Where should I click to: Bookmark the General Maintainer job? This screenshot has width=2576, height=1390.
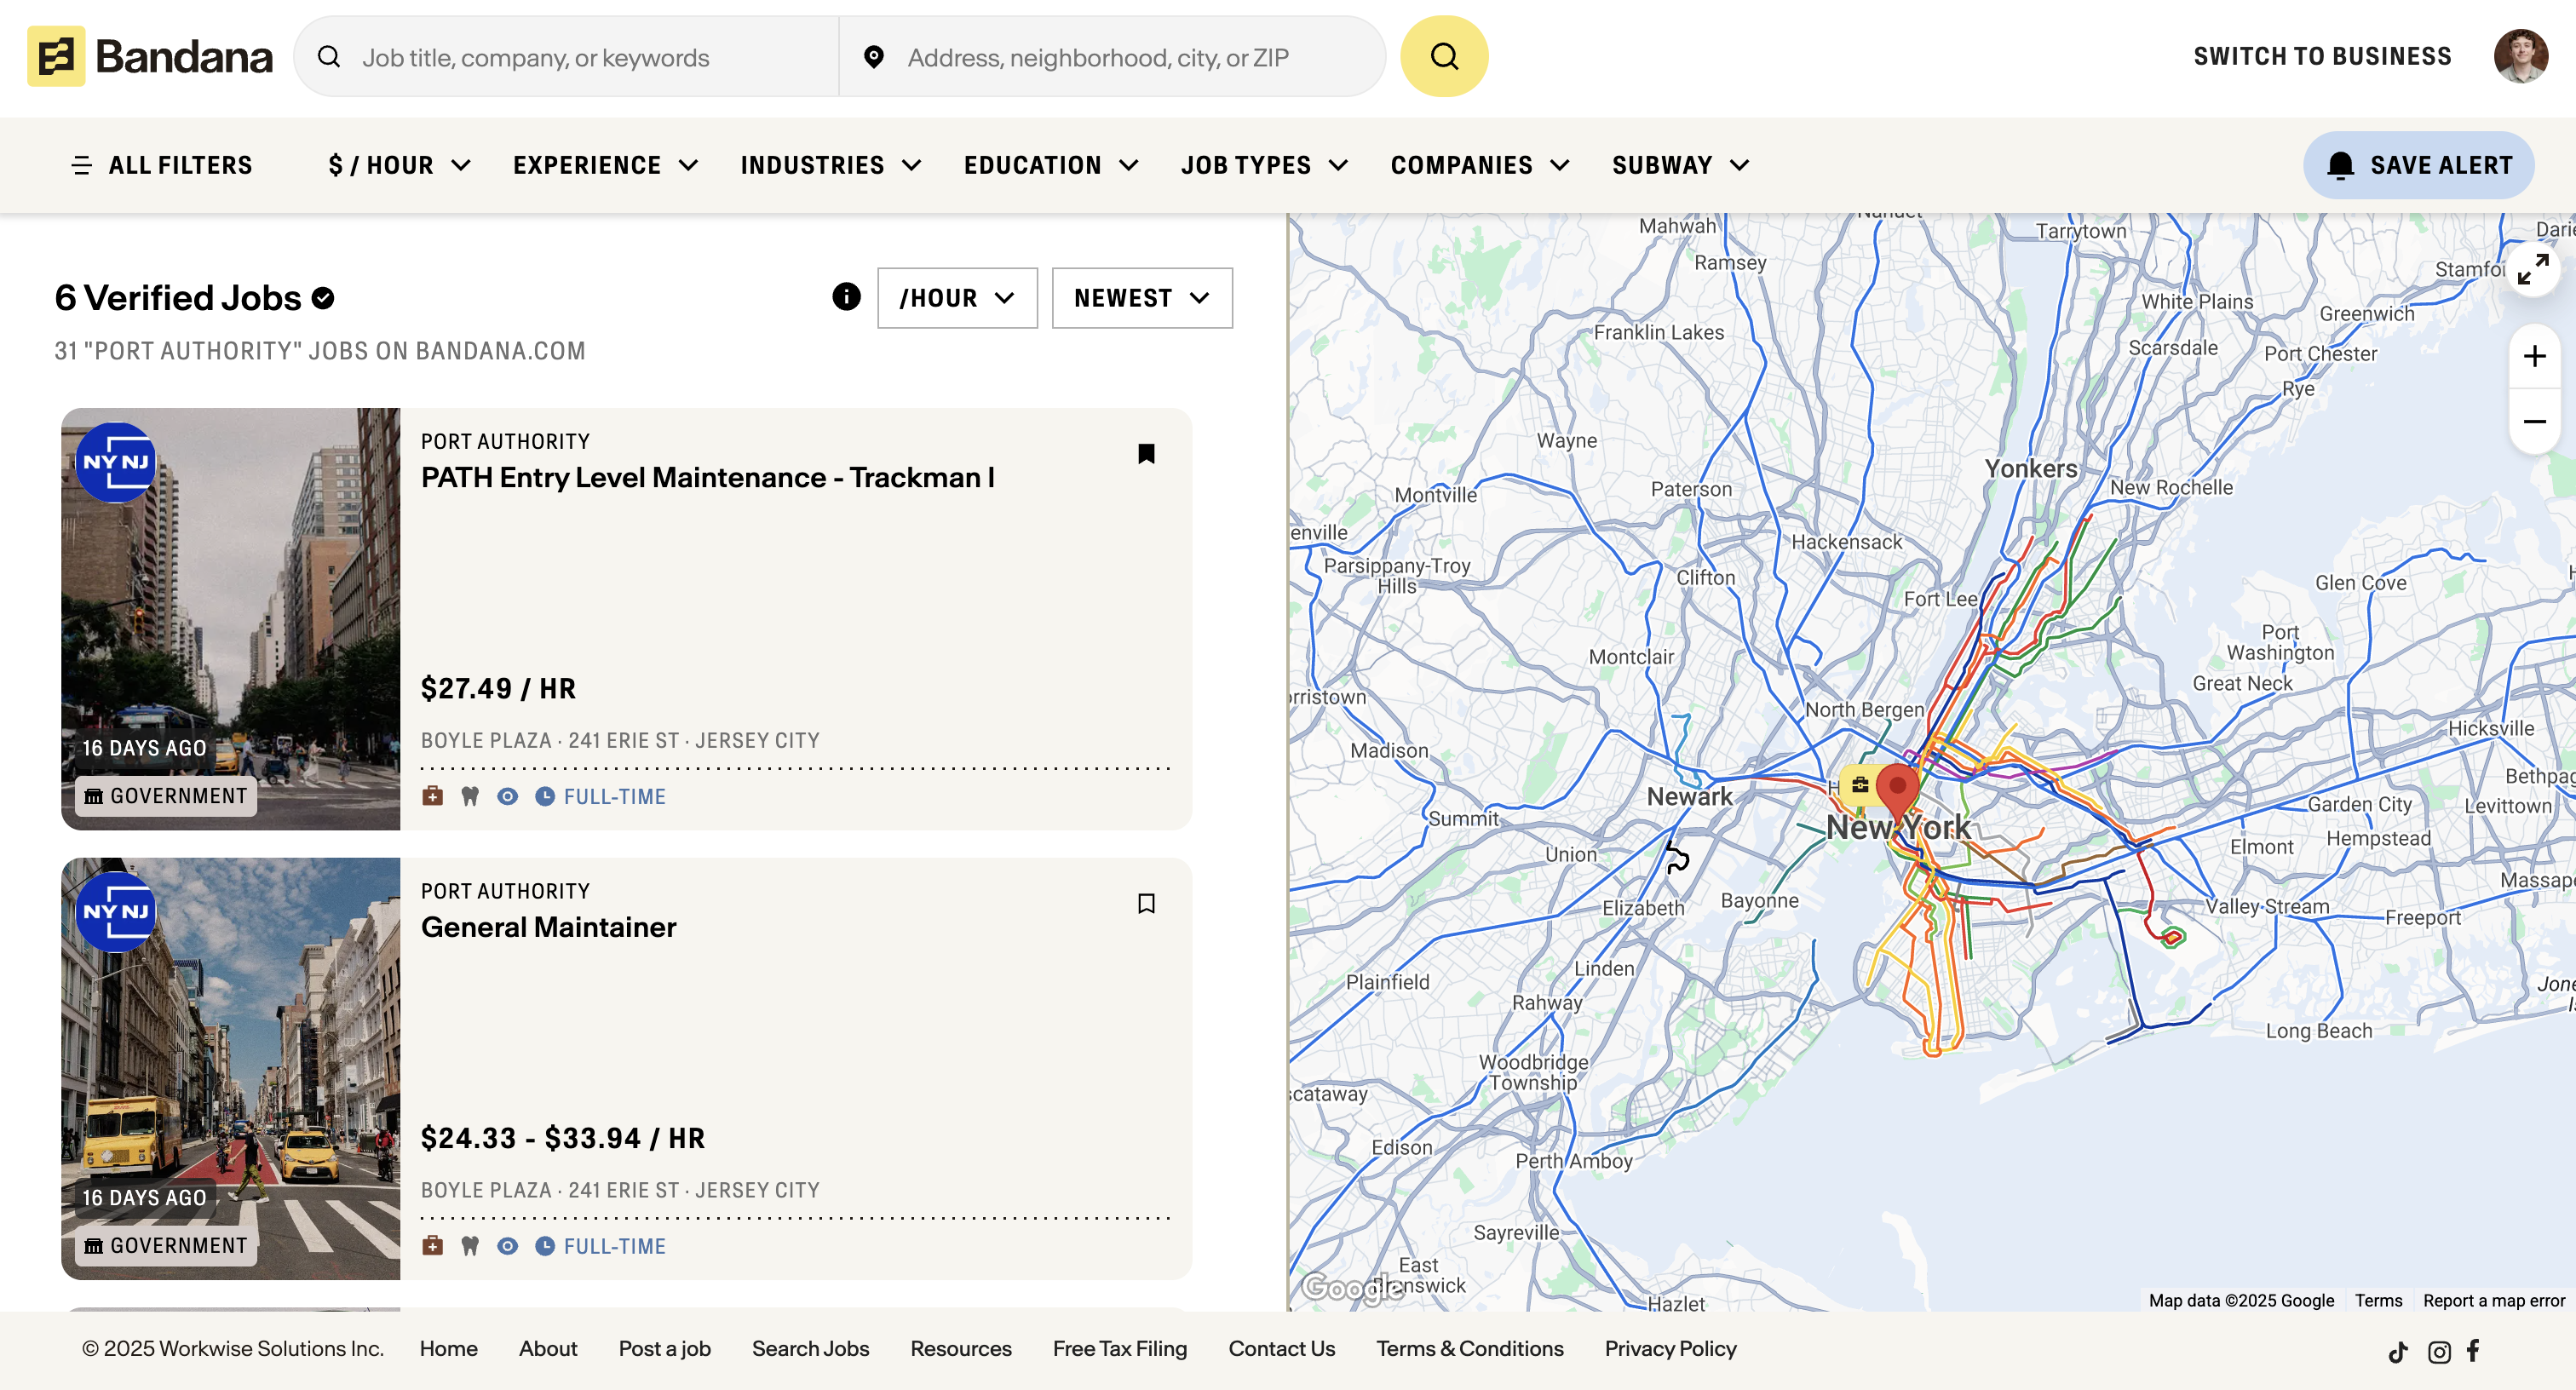point(1146,904)
